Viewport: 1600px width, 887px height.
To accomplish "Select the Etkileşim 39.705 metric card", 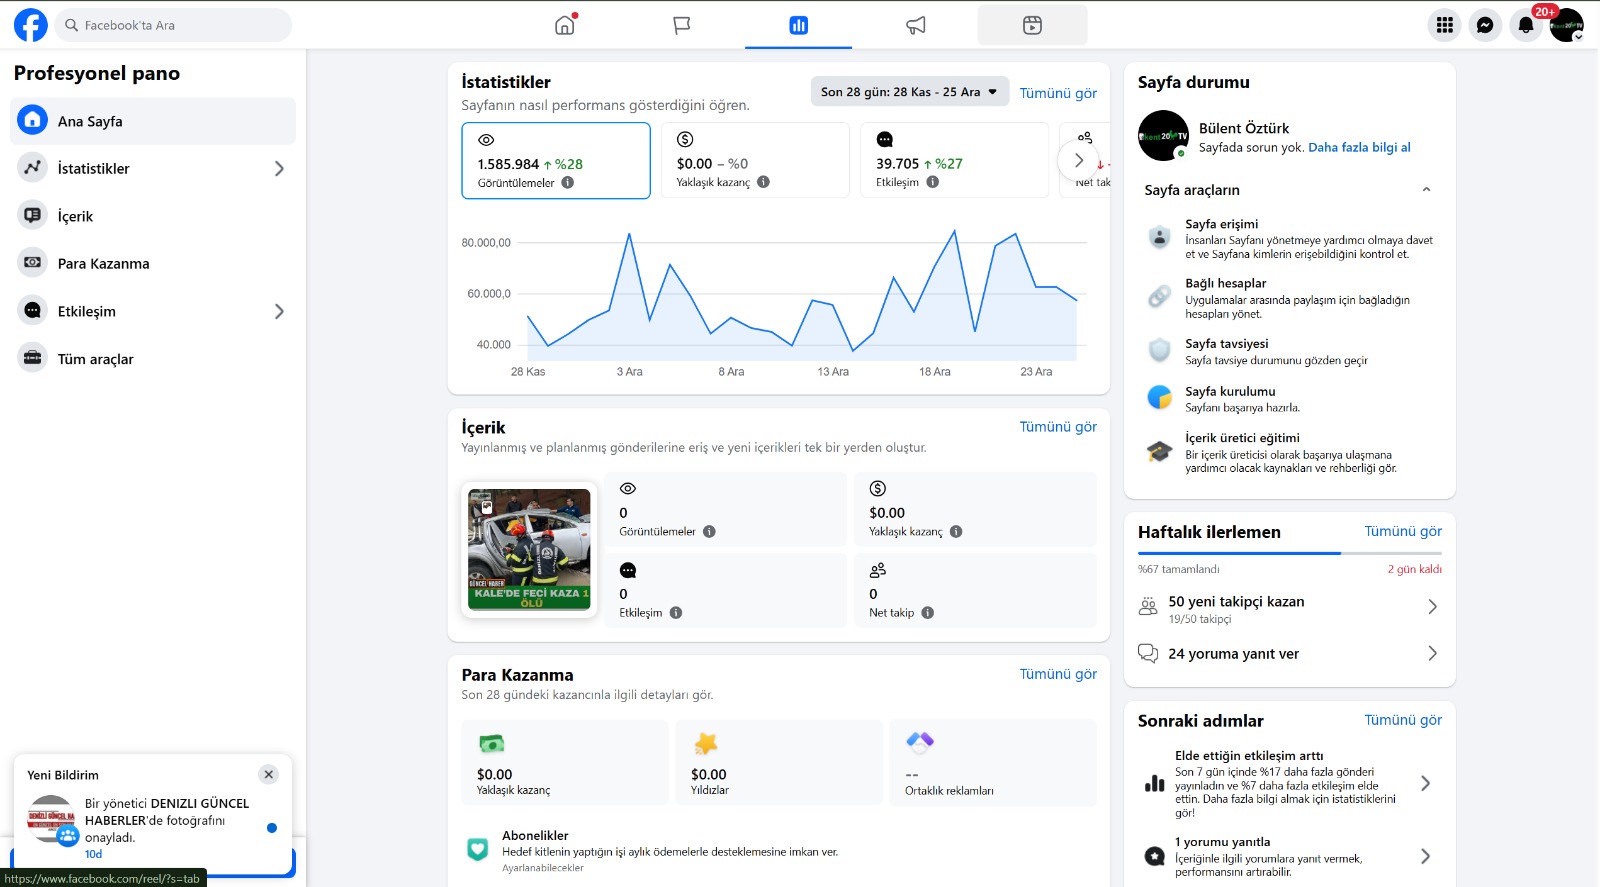I will (x=954, y=160).
